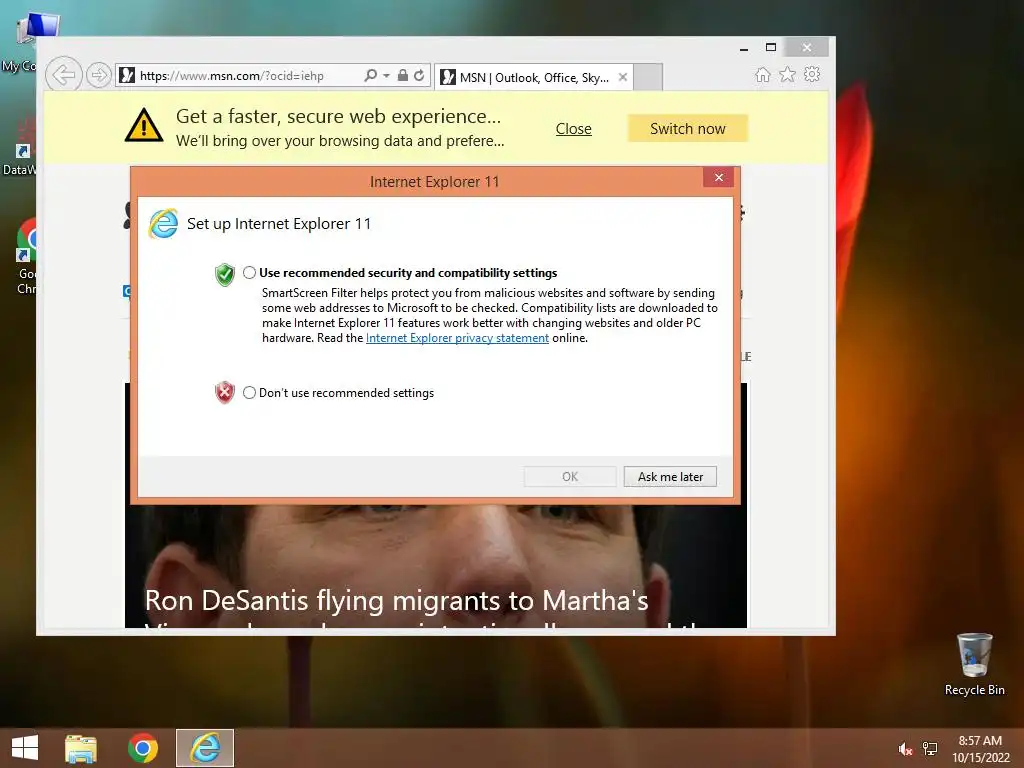Click Ron DeSantis flying migrants headline
The image size is (1024, 768).
pos(396,601)
